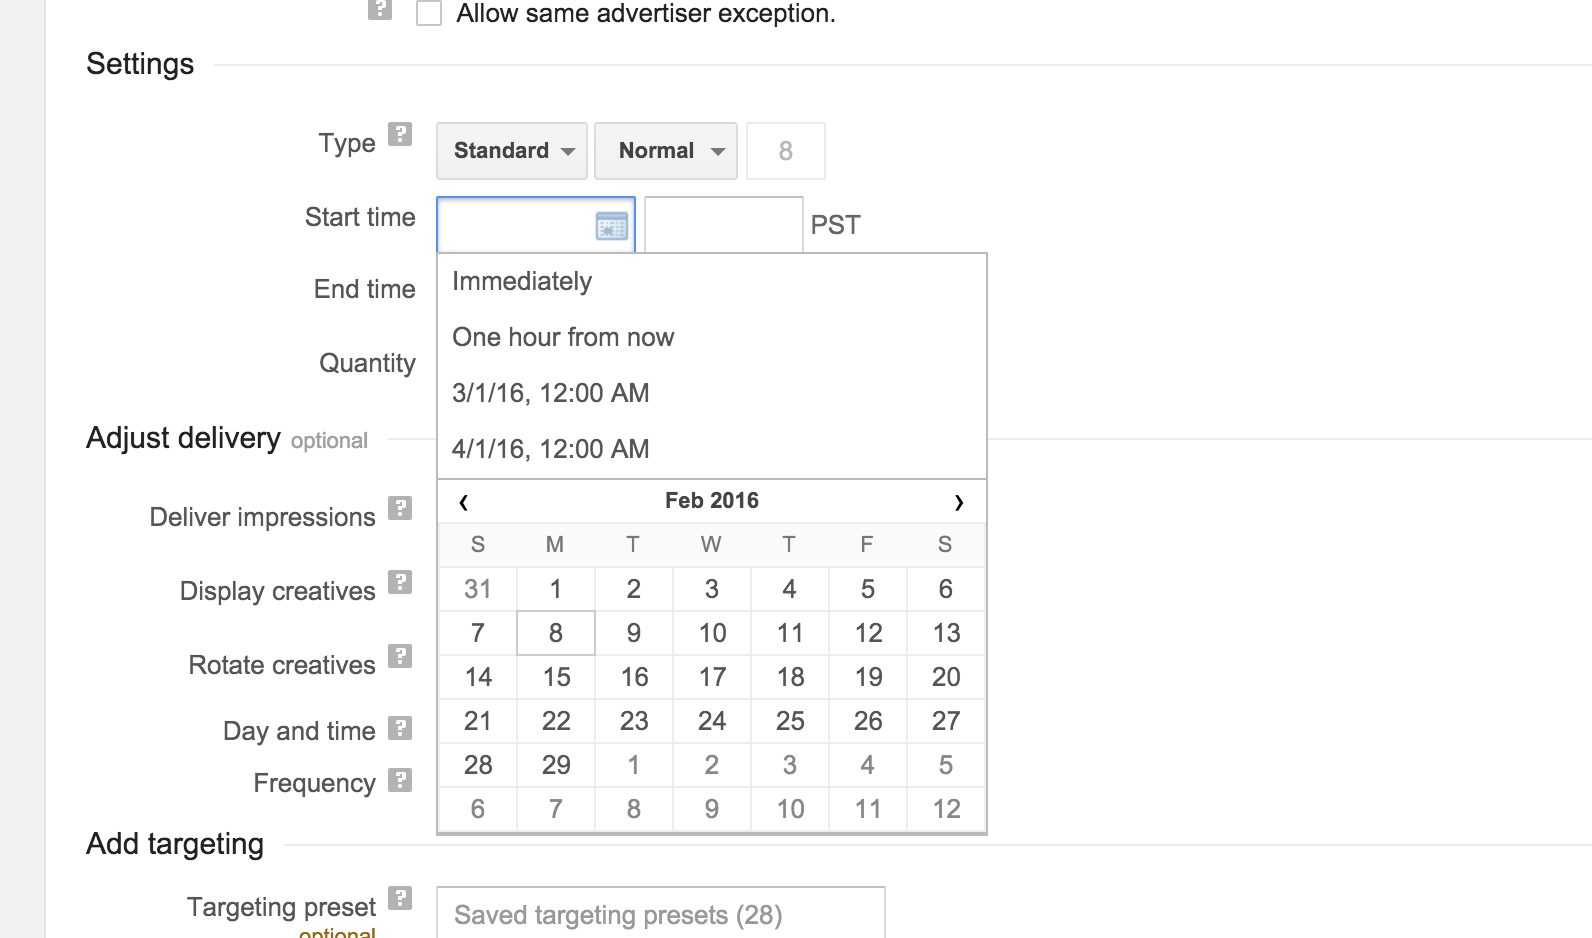Open Saved targeting presets combo box
This screenshot has height=938, width=1592.
660,914
